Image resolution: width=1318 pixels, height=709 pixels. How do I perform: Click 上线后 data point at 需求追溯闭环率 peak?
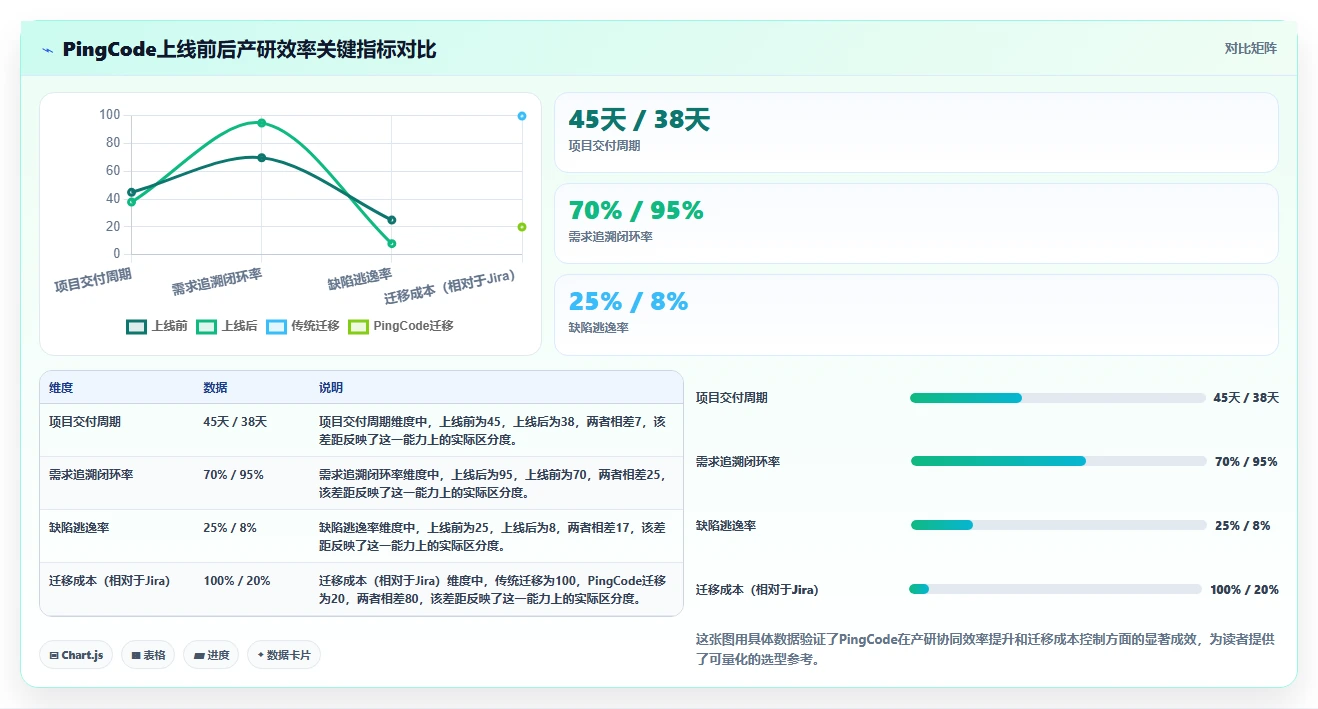pos(261,123)
